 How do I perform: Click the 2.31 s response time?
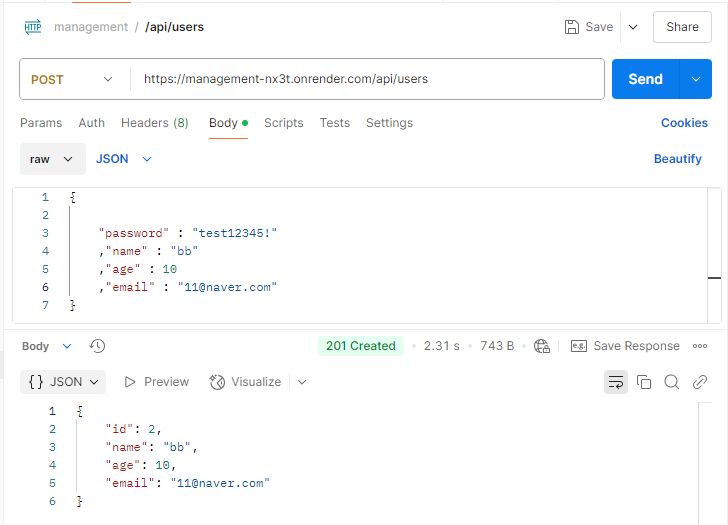point(442,346)
